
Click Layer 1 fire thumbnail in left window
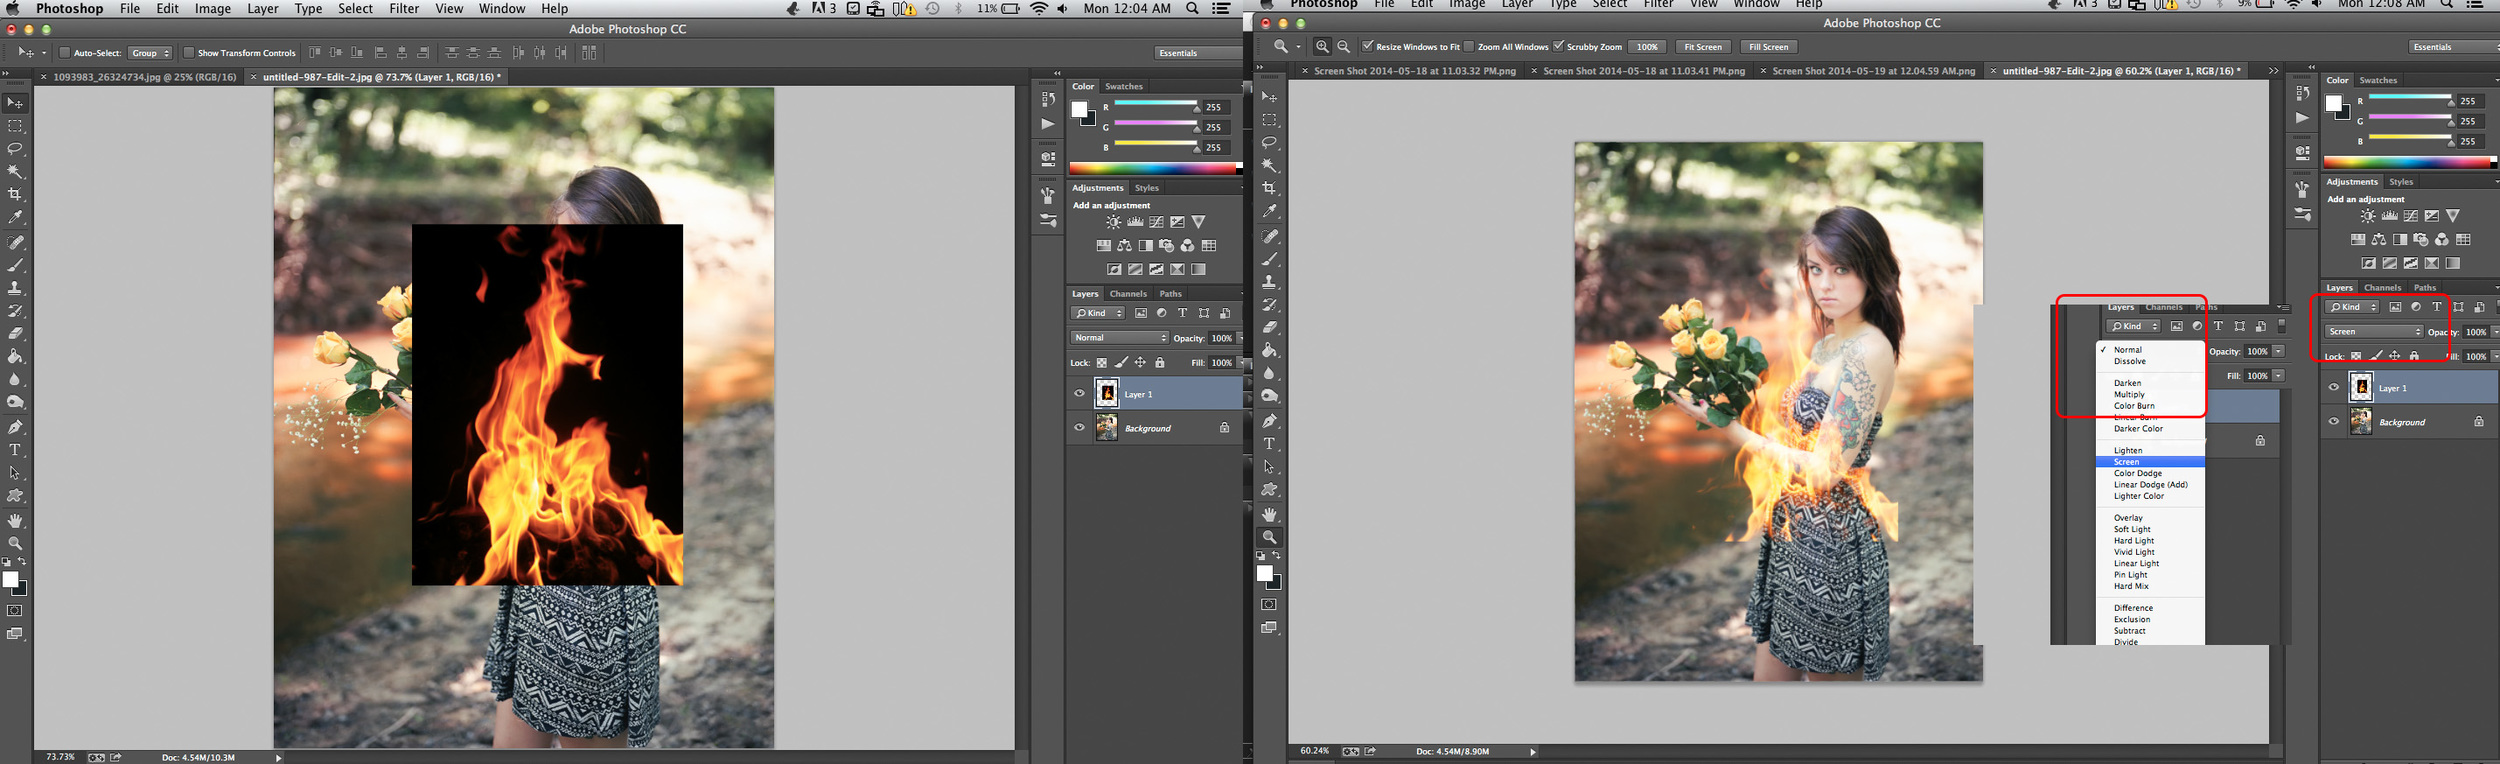coord(1107,393)
